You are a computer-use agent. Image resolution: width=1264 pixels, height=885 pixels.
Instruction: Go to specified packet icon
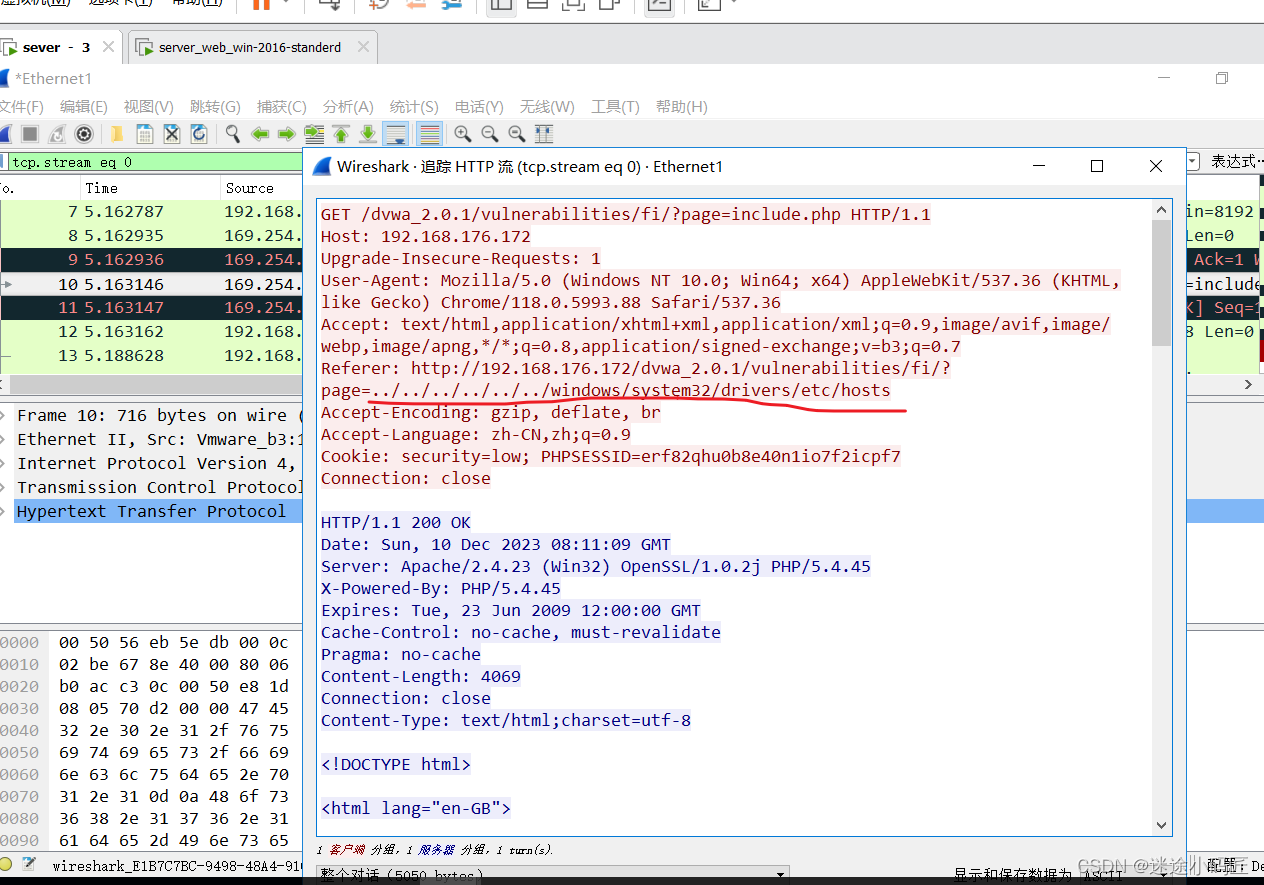point(314,133)
